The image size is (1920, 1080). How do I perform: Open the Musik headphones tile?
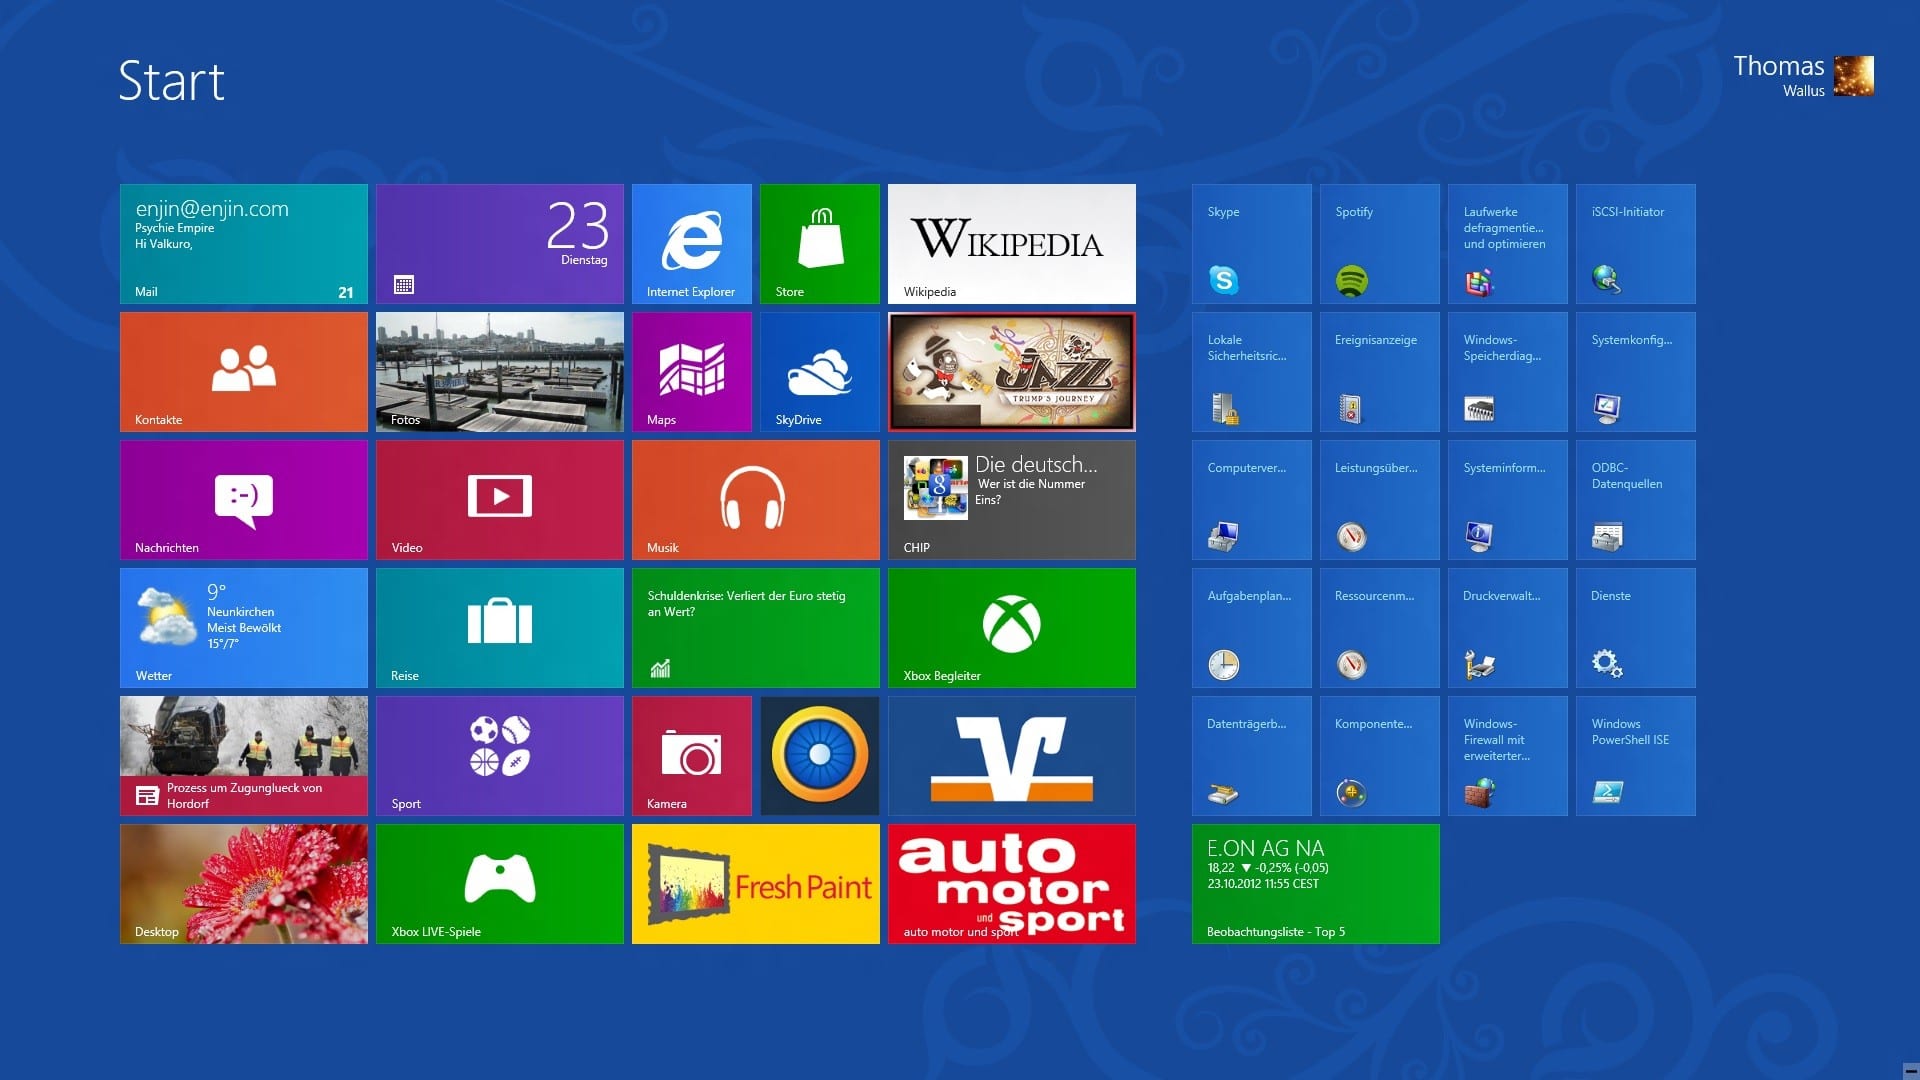(755, 499)
